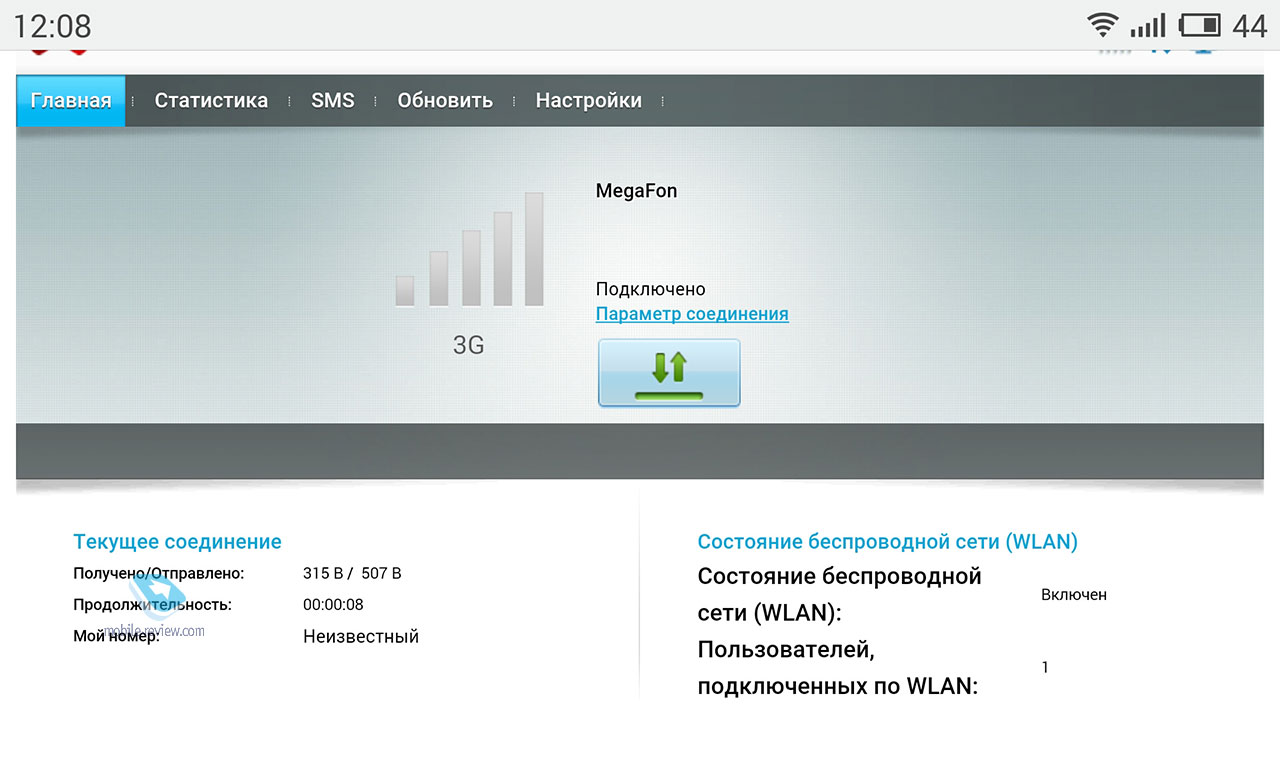1280x768 pixels.
Task: Click the connect/disconnect arrows button
Action: pyautogui.click(x=669, y=373)
